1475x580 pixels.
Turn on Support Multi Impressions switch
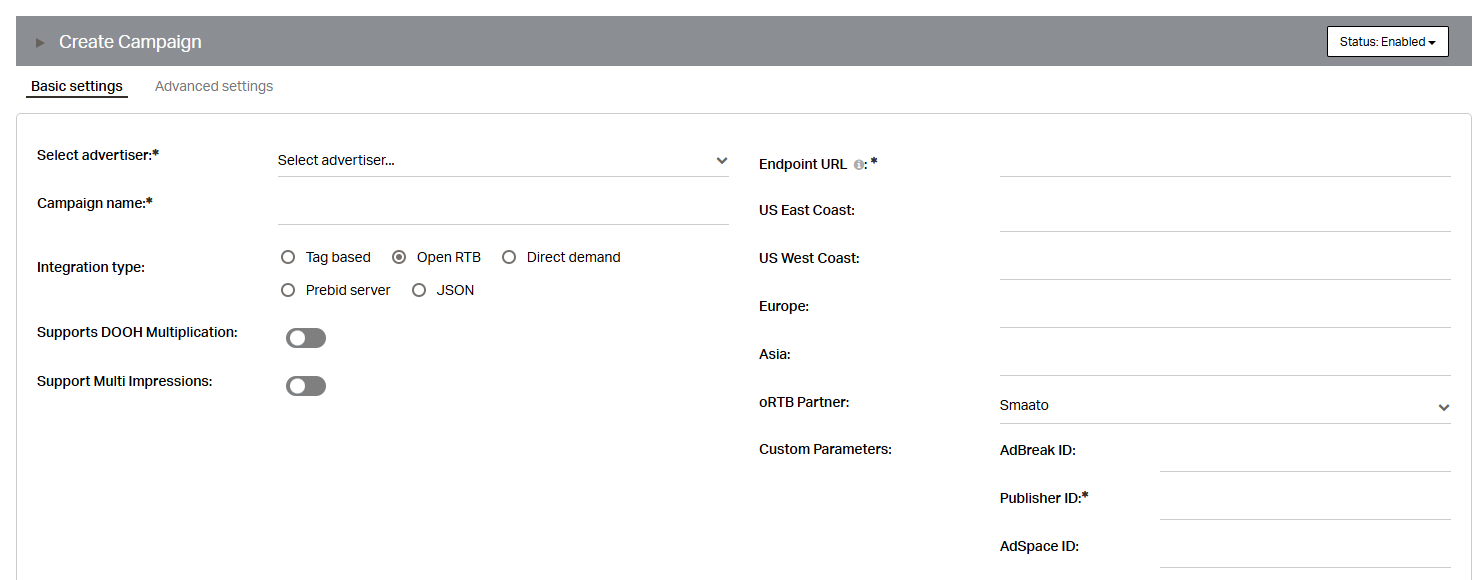pyautogui.click(x=306, y=386)
